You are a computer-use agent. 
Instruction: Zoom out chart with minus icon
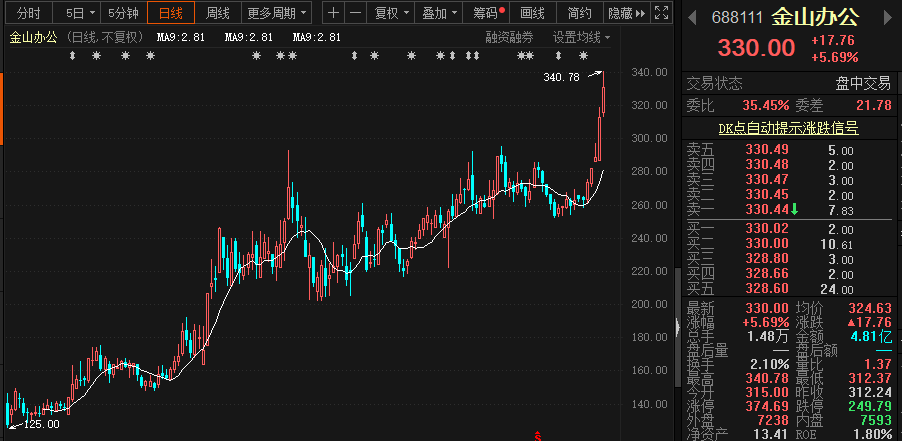click(357, 13)
